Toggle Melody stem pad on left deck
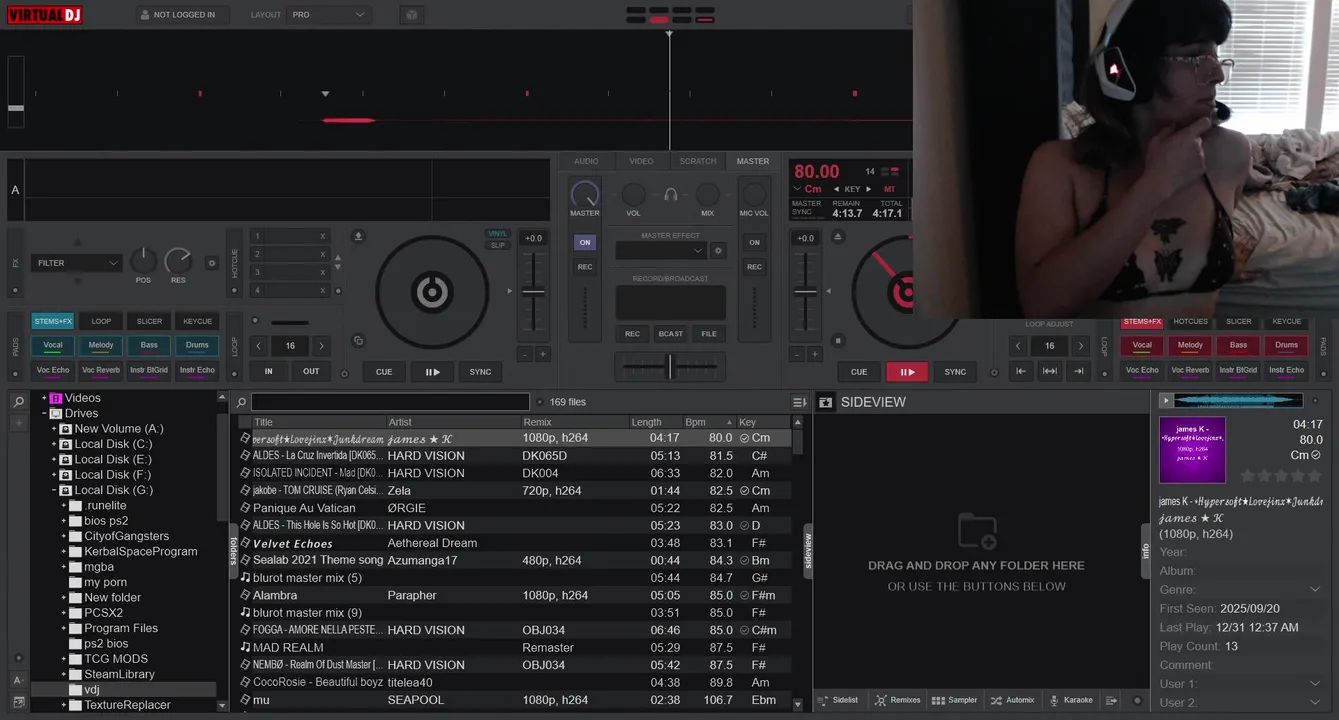Viewport: 1339px width, 720px height. coord(101,345)
